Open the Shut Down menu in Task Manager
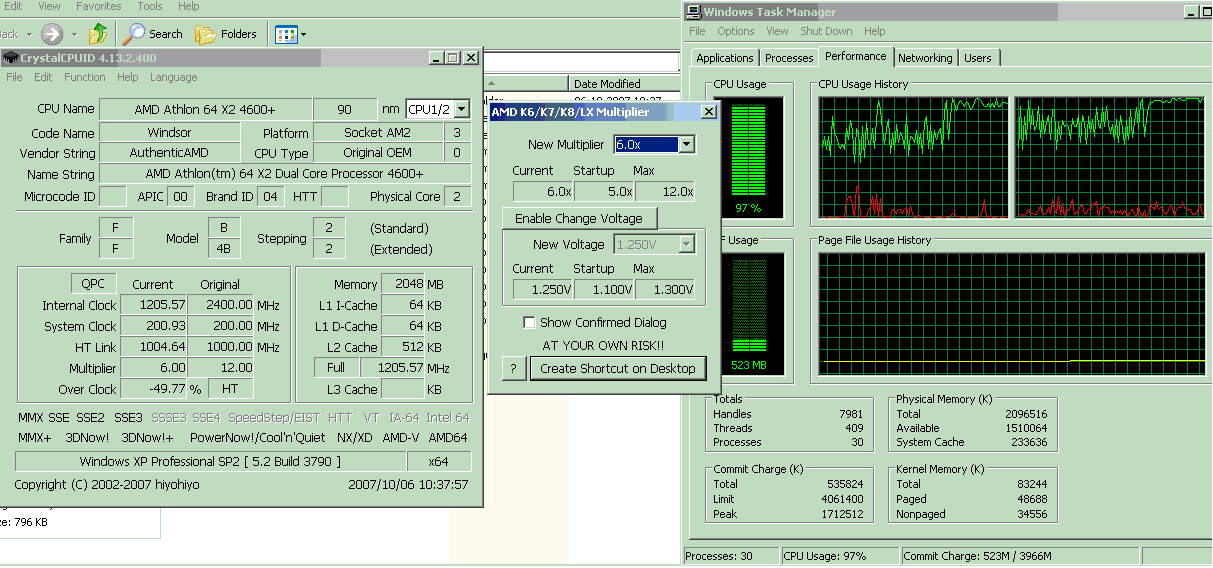 (x=826, y=31)
